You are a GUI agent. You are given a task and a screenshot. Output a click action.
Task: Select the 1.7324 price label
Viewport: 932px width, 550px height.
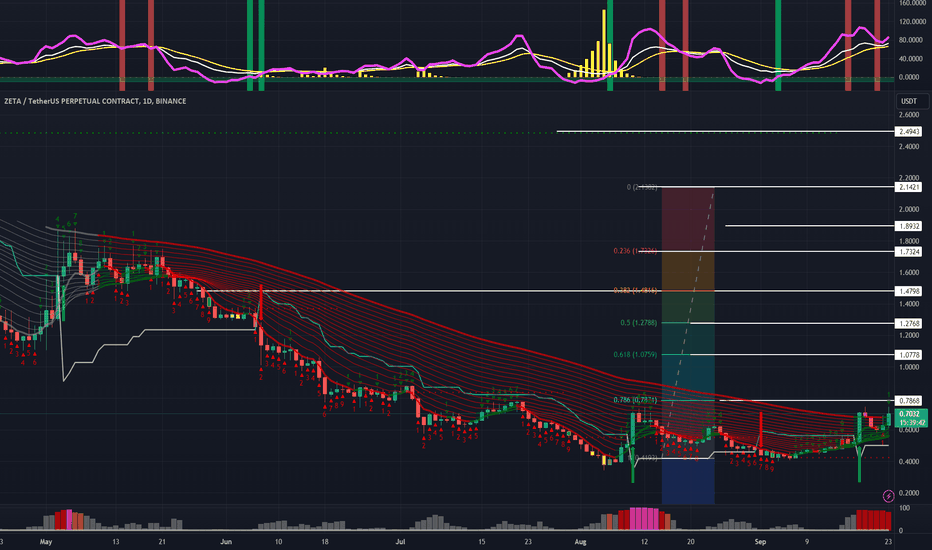click(909, 252)
